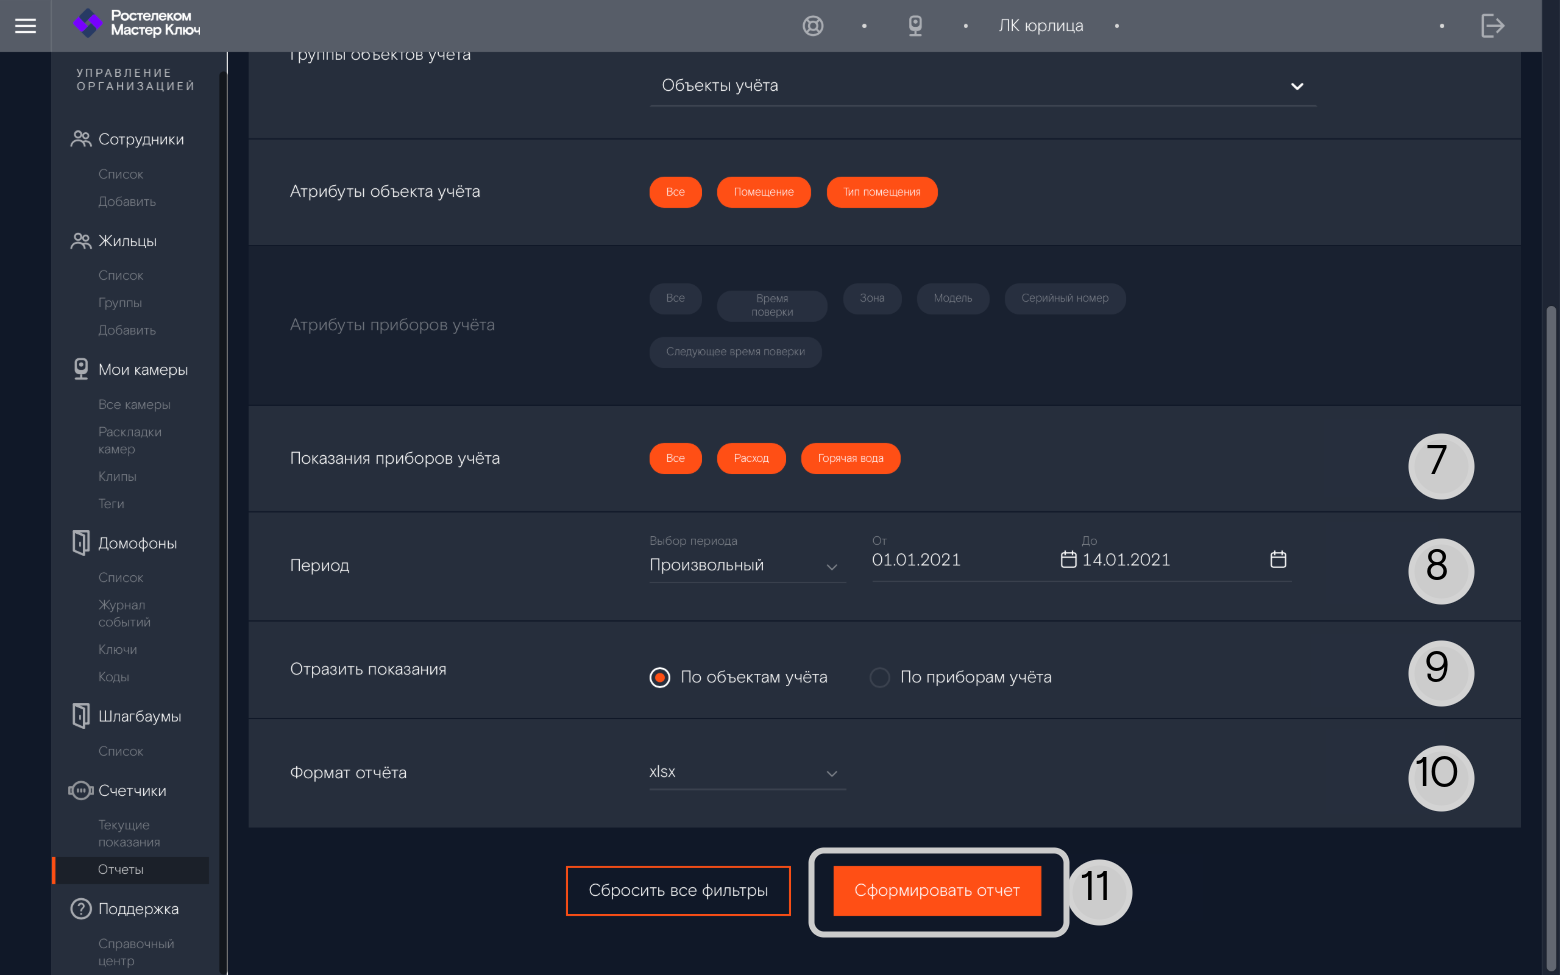This screenshot has height=978, width=1563.
Task: Click the camera icon in top bar
Action: [915, 26]
